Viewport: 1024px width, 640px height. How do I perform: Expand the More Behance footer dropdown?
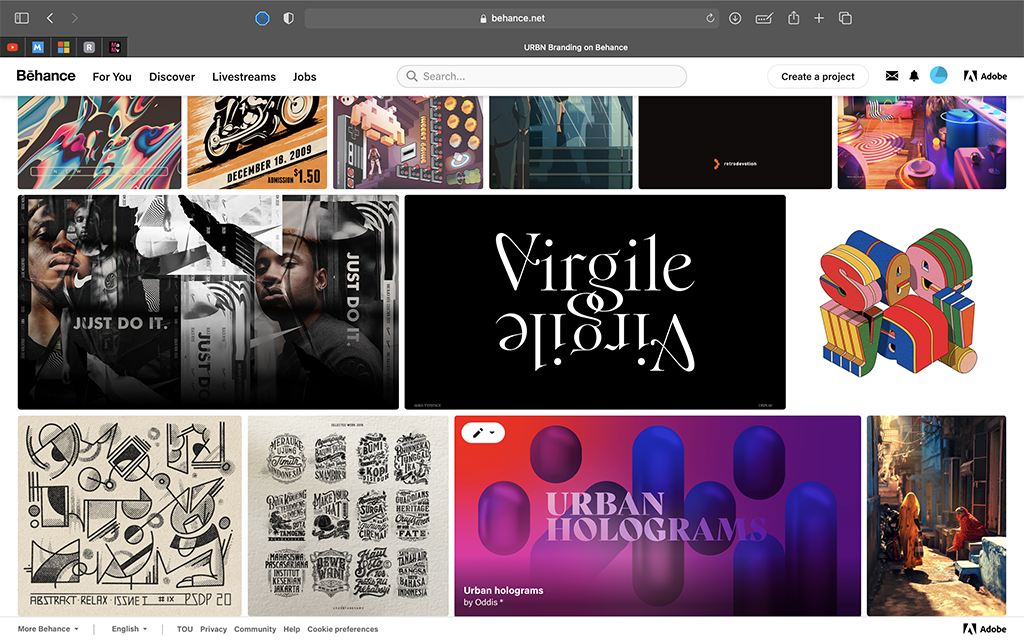coord(48,629)
